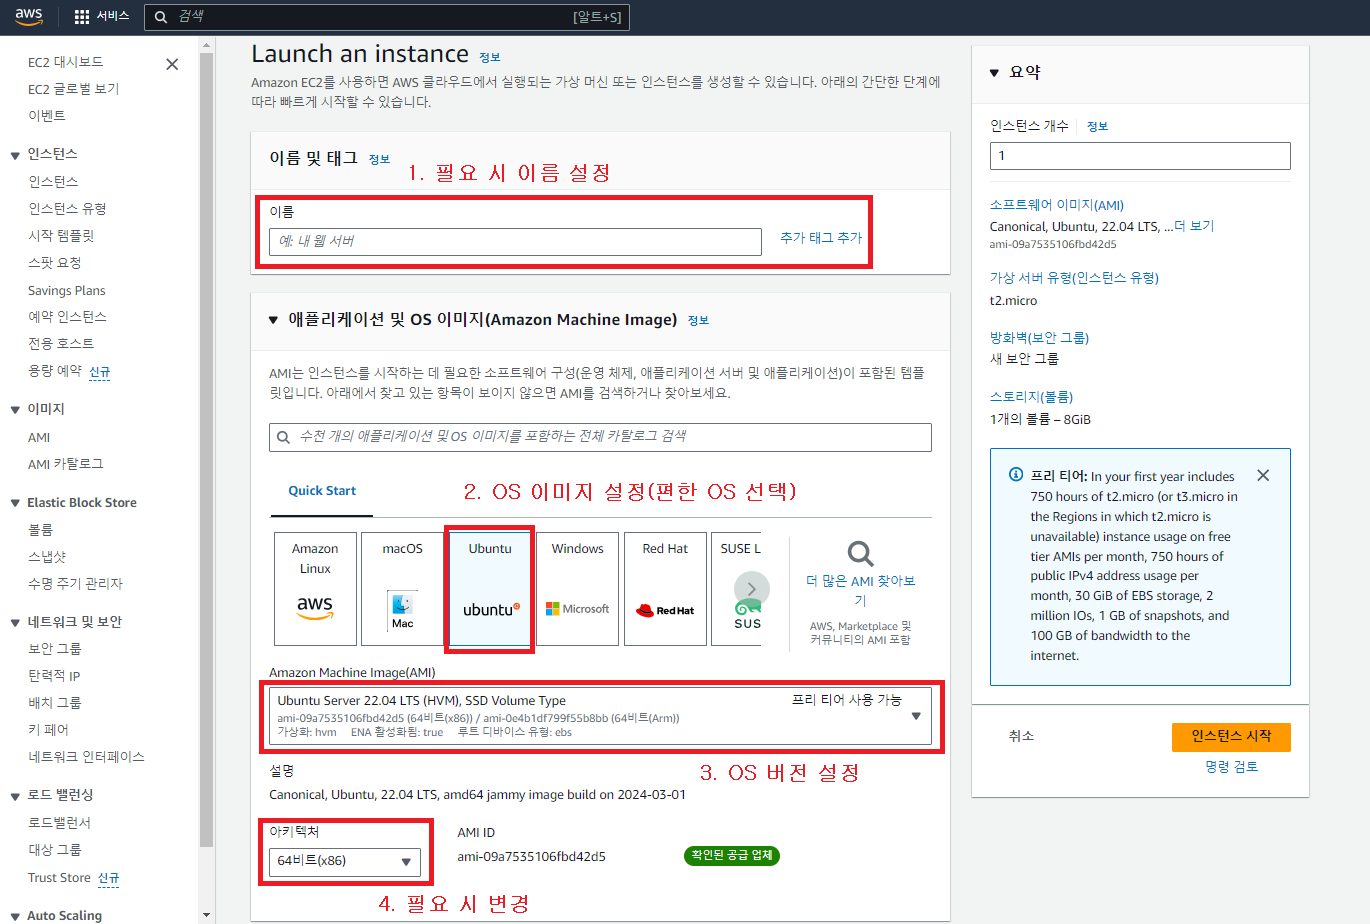Switch to the Quick Start tab
Image resolution: width=1370 pixels, height=924 pixels.
point(322,491)
